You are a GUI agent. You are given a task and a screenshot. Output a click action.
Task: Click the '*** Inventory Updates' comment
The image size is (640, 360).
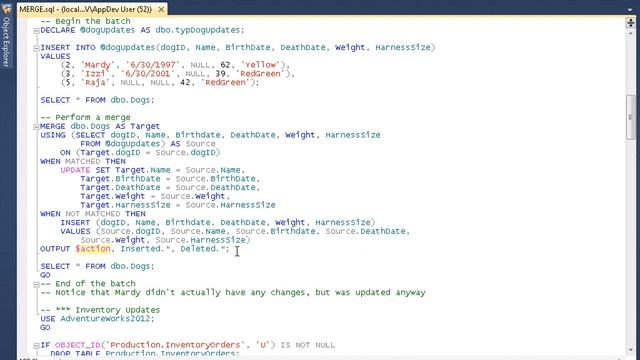100,310
